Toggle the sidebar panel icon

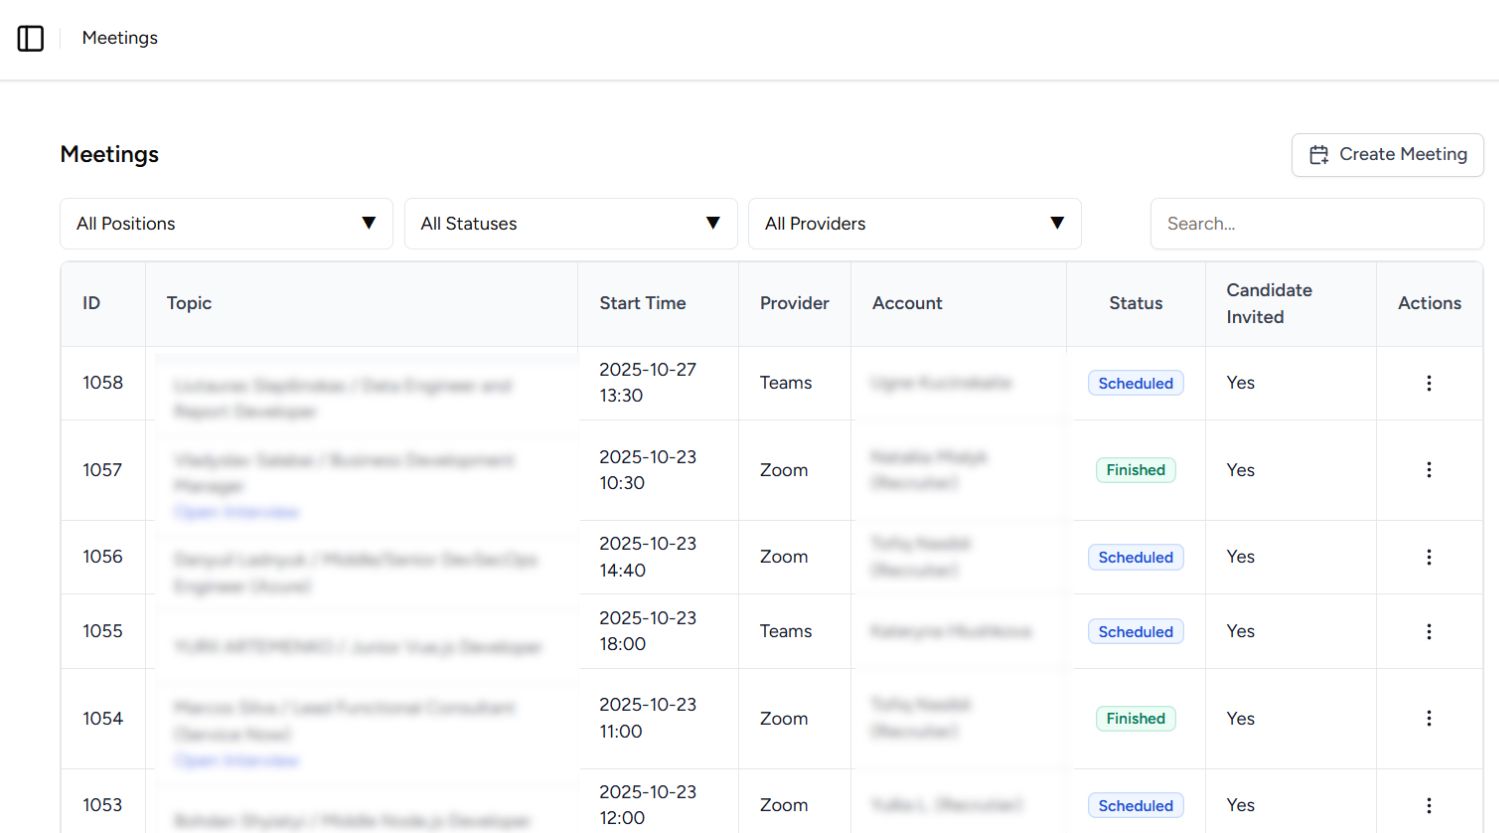pos(31,38)
